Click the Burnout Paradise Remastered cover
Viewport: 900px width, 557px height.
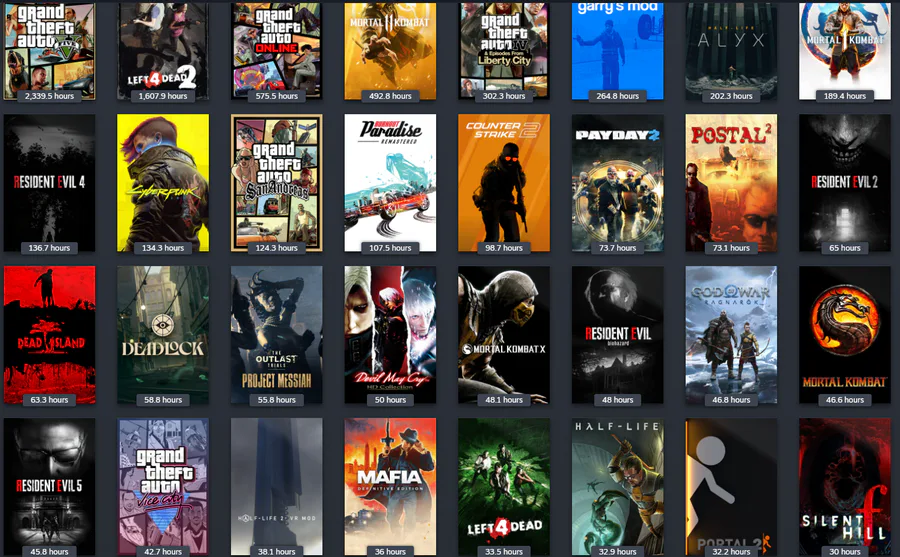point(390,183)
